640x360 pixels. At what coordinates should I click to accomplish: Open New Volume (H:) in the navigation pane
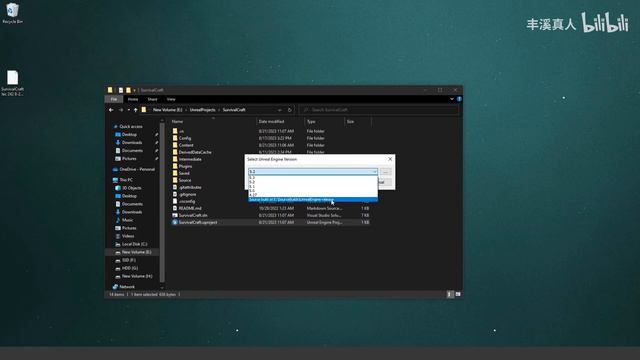(137, 276)
